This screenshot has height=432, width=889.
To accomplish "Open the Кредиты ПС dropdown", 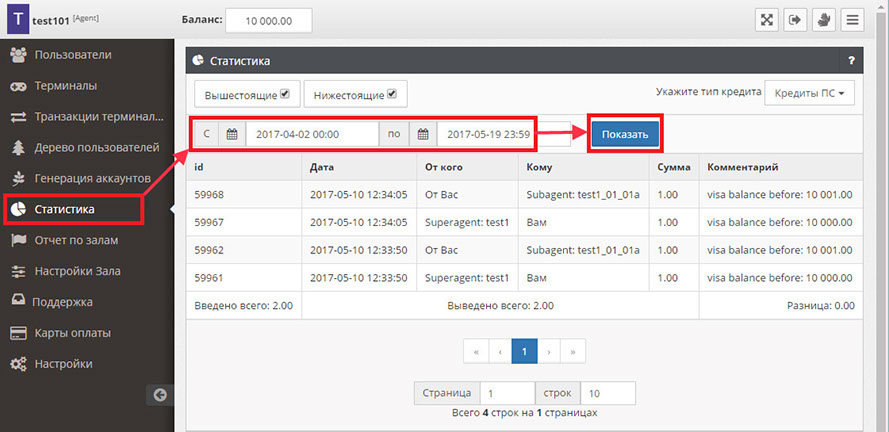I will click(809, 94).
